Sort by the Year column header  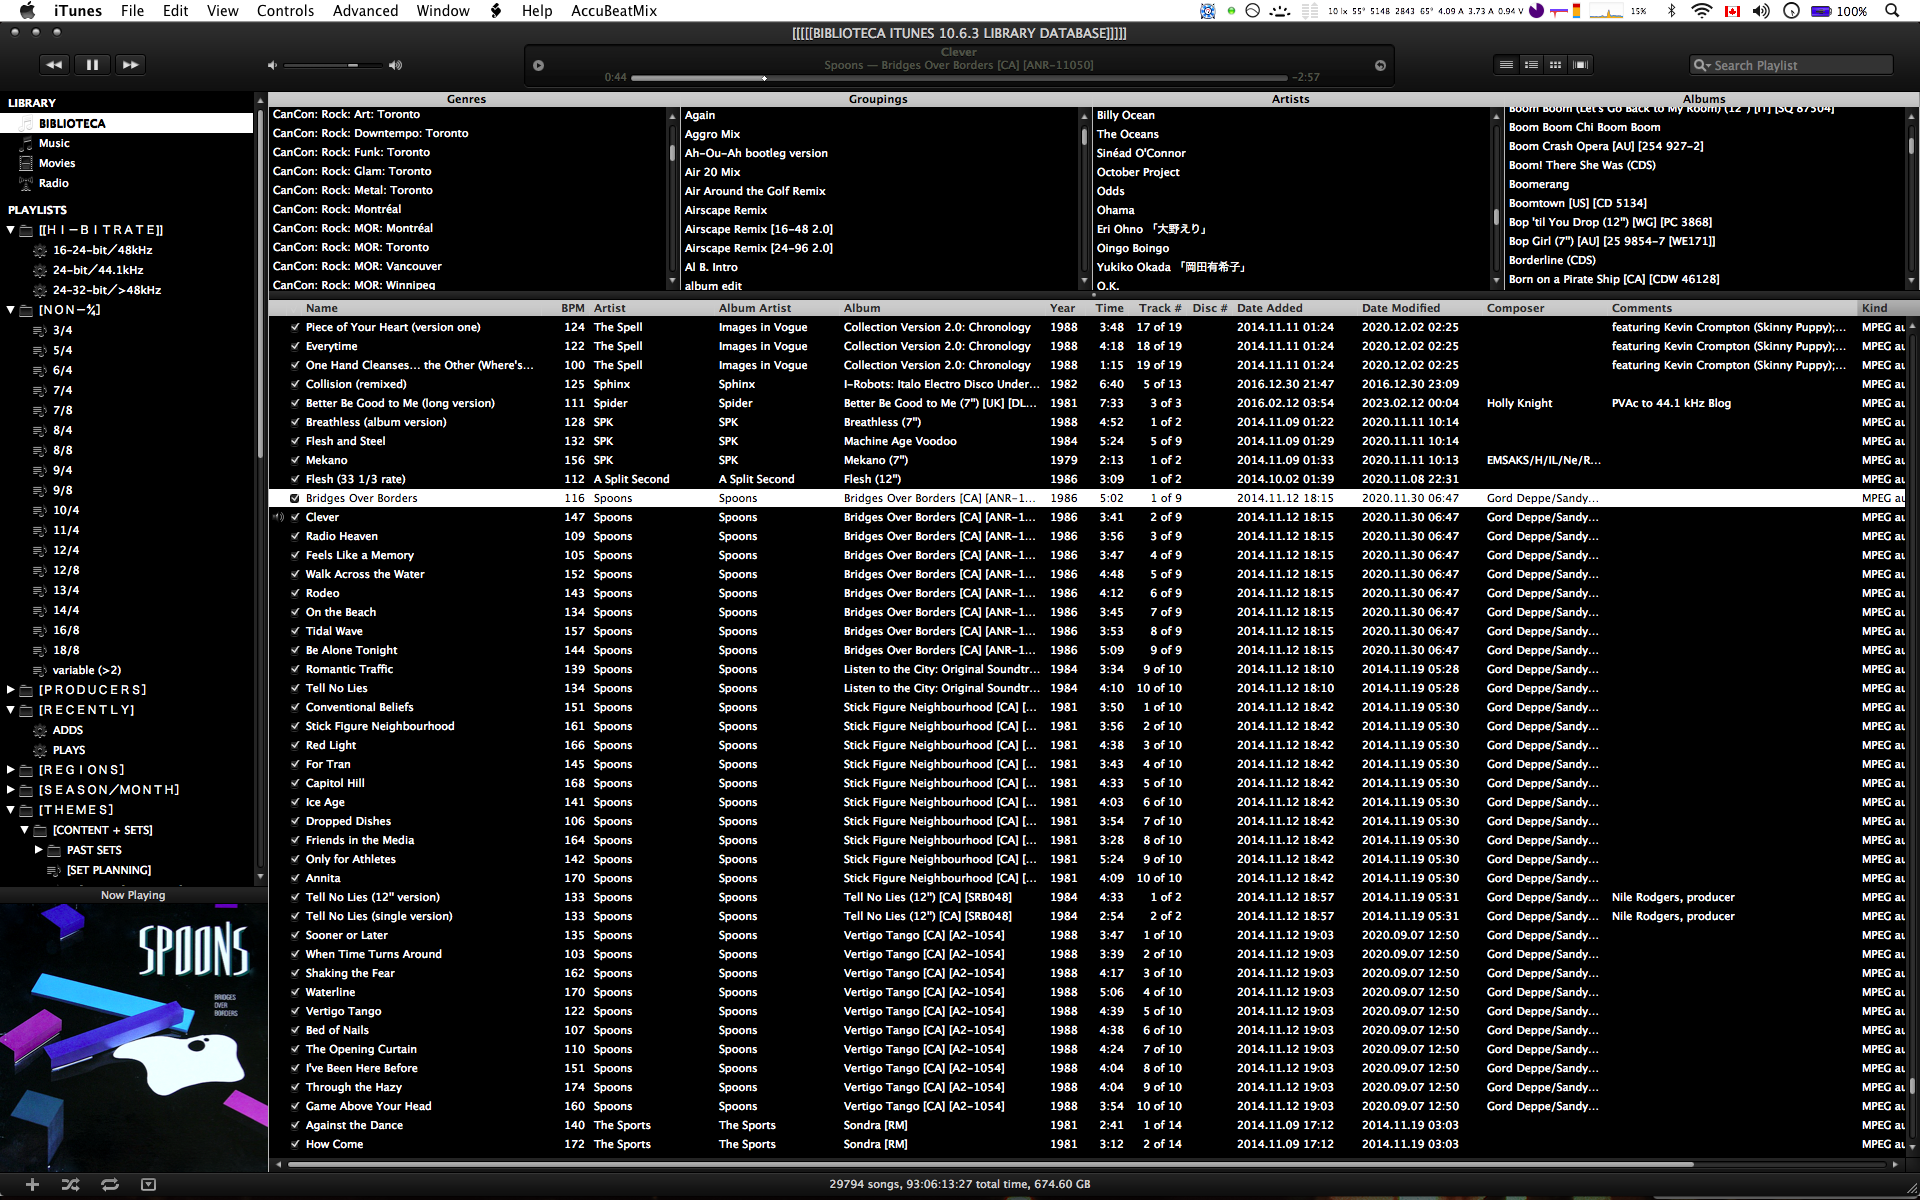tap(1062, 308)
